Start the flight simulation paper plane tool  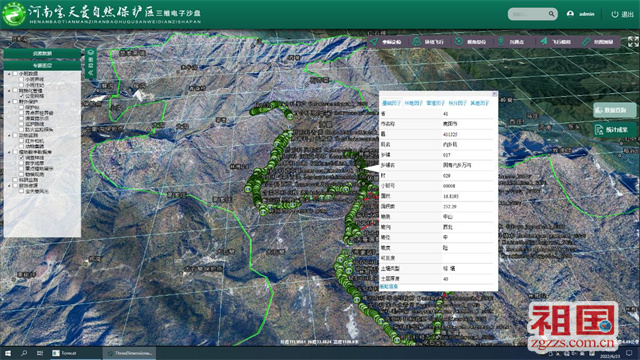tap(544, 42)
